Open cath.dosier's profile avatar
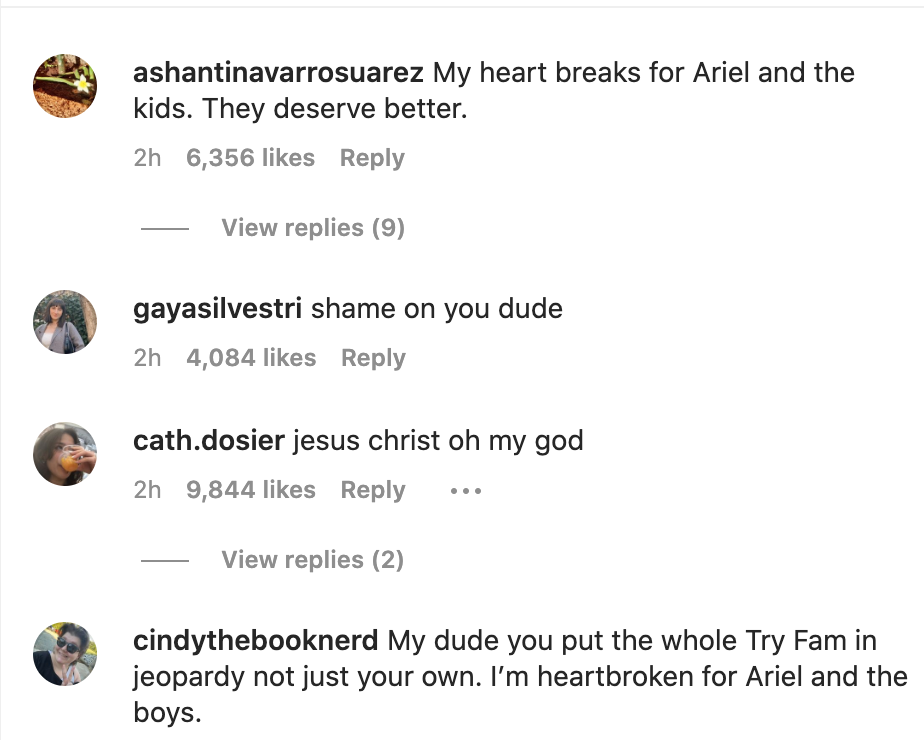Viewport: 924px width, 740px height. (65, 454)
